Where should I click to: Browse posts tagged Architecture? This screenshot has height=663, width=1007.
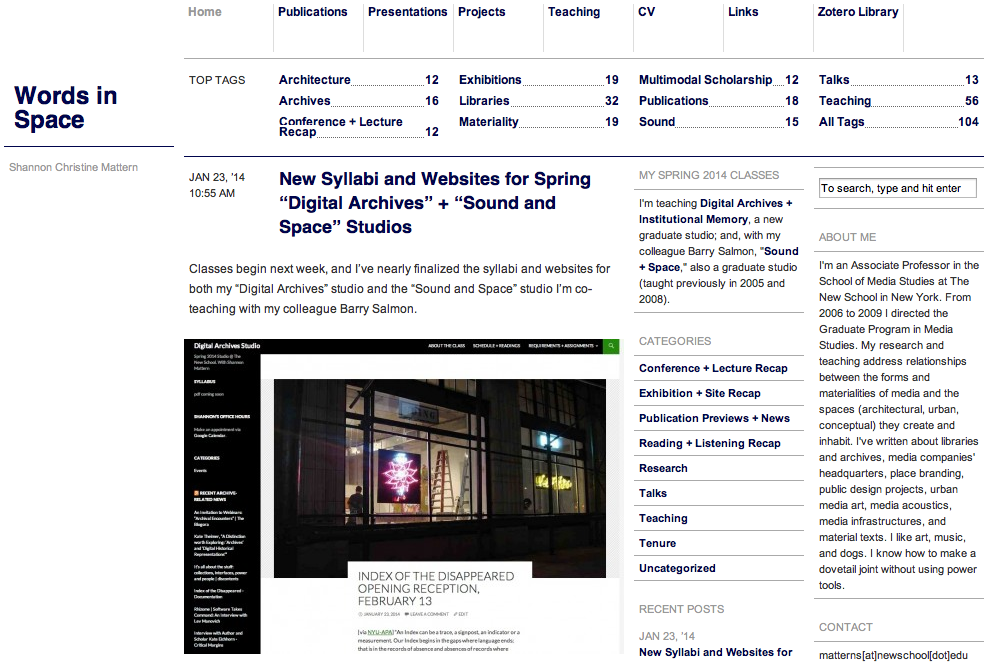pyautogui.click(x=314, y=80)
